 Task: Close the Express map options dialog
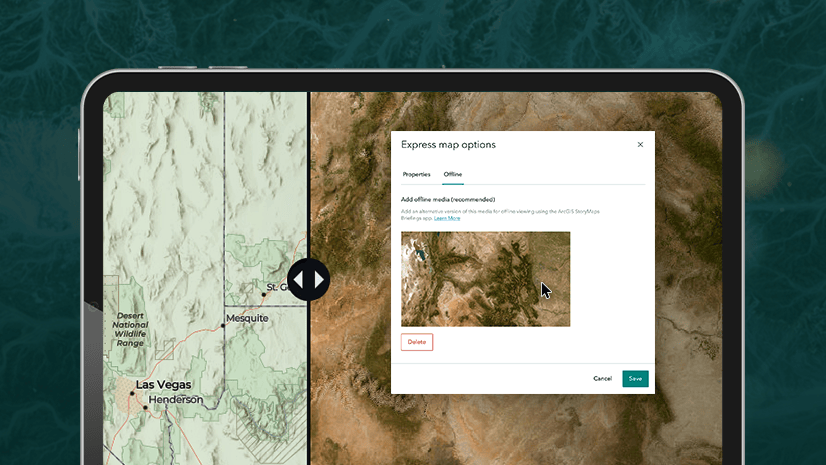pyautogui.click(x=640, y=144)
